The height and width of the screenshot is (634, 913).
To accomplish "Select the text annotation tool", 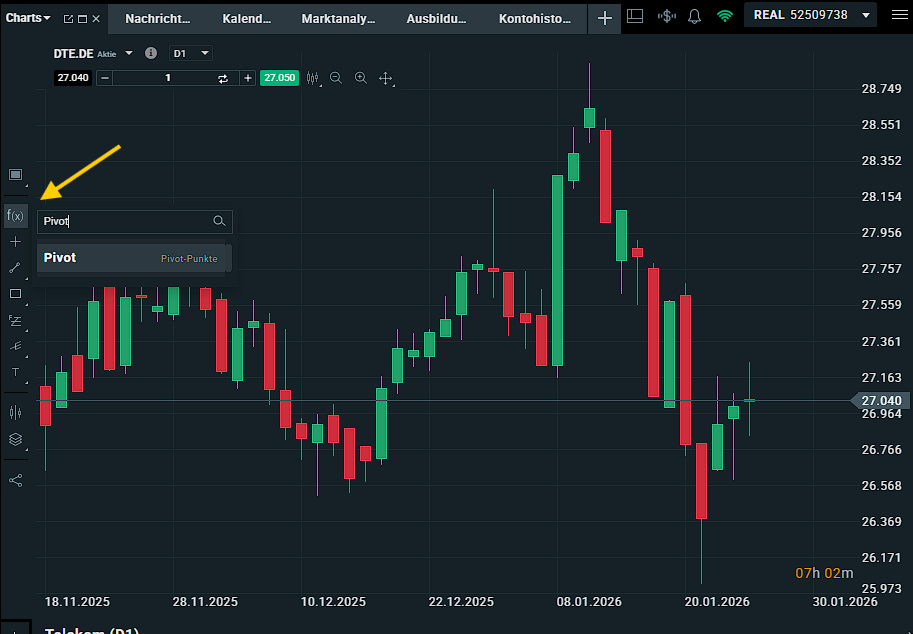I will pyautogui.click(x=15, y=372).
